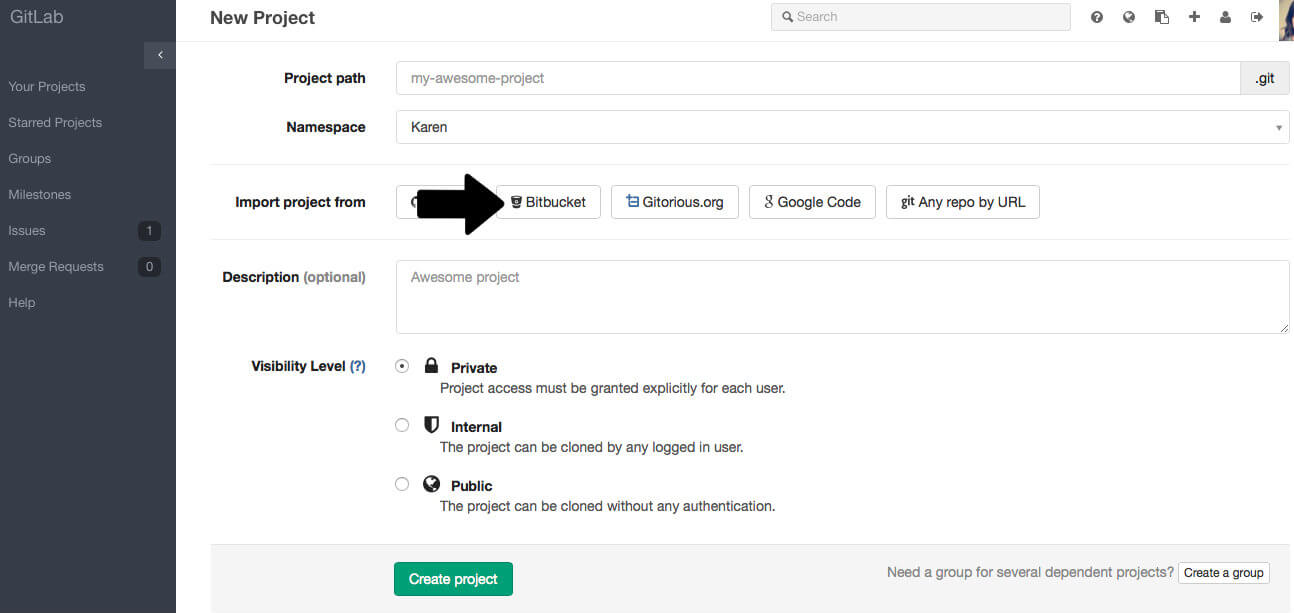The image size is (1294, 613).
Task: Explore public projects via the globe icon
Action: 1129,17
